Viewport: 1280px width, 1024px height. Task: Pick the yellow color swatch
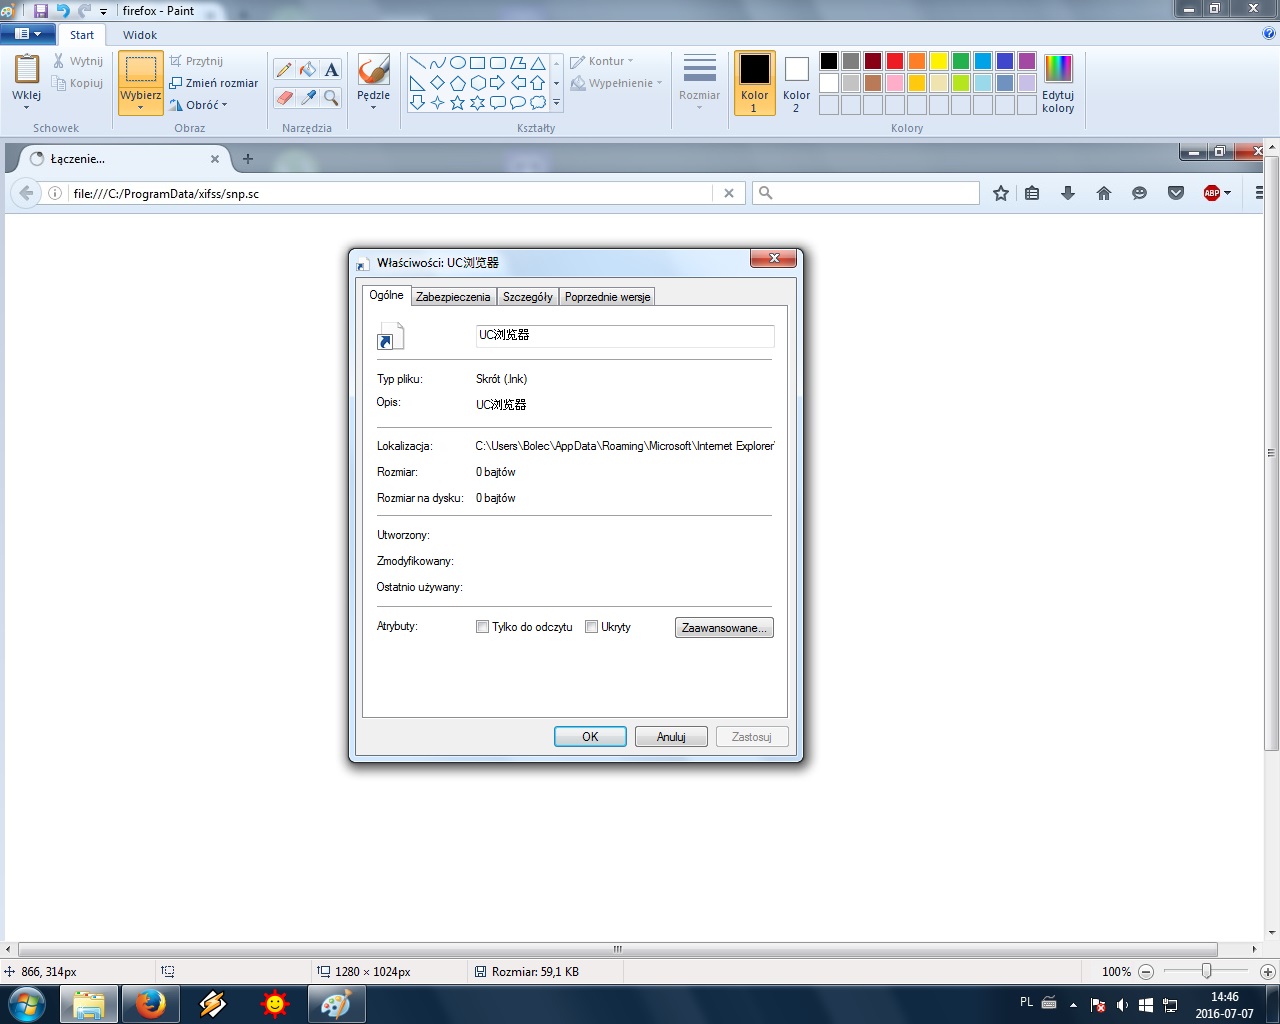[939, 61]
